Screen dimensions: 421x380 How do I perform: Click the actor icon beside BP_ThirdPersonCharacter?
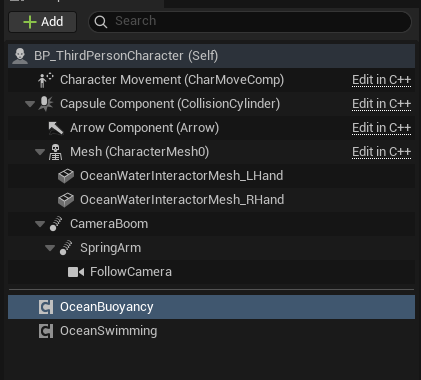coord(20,56)
